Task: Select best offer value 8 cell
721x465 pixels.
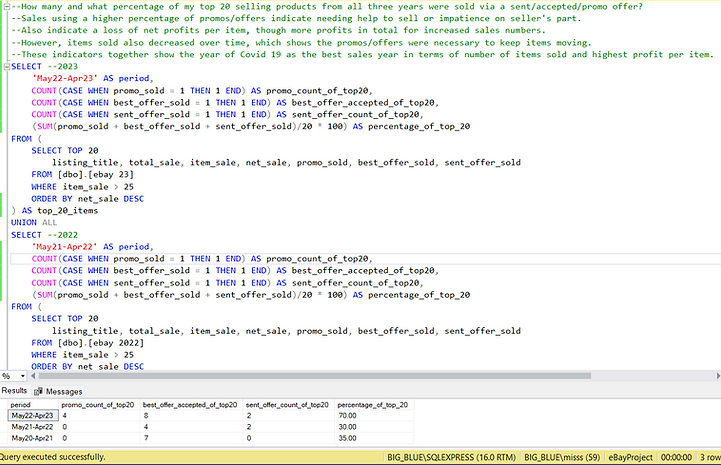Action: click(191, 415)
